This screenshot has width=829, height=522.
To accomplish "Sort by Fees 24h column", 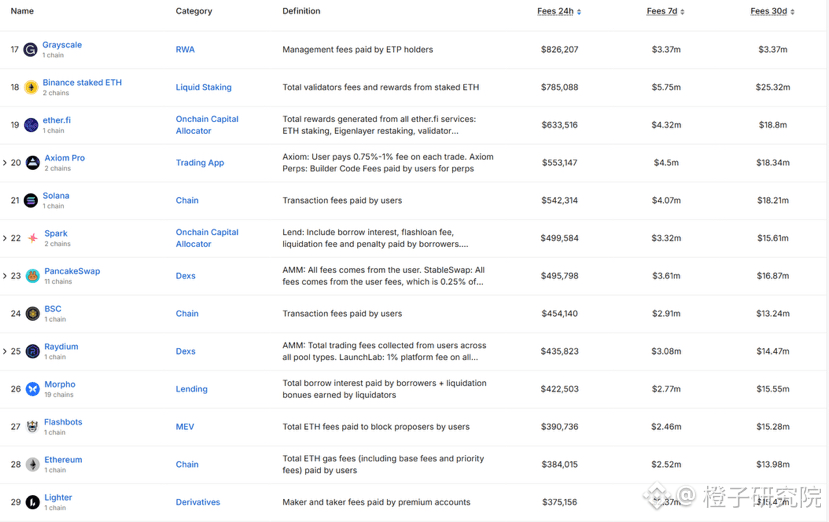I will click(x=559, y=11).
